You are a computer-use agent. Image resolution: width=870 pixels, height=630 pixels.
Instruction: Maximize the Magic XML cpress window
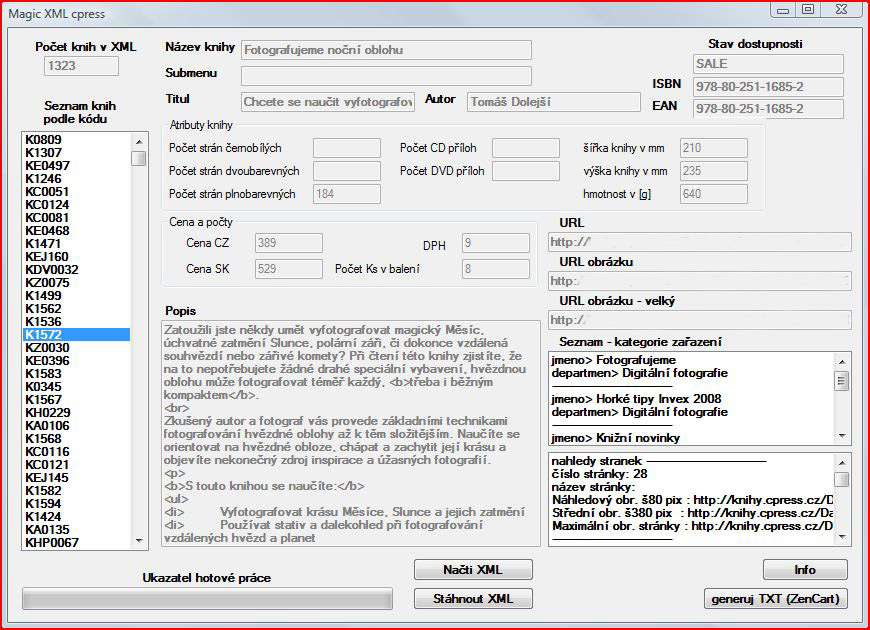pos(808,10)
